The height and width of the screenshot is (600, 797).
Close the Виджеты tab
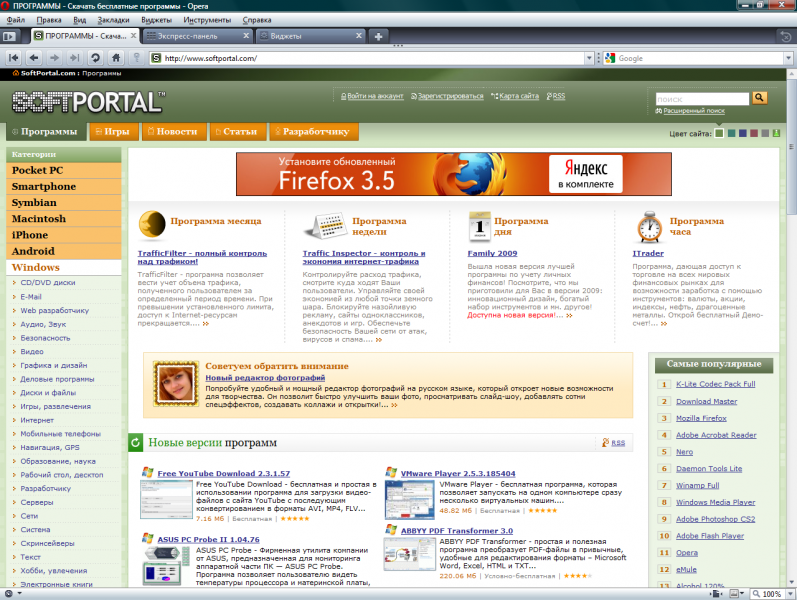click(359, 36)
